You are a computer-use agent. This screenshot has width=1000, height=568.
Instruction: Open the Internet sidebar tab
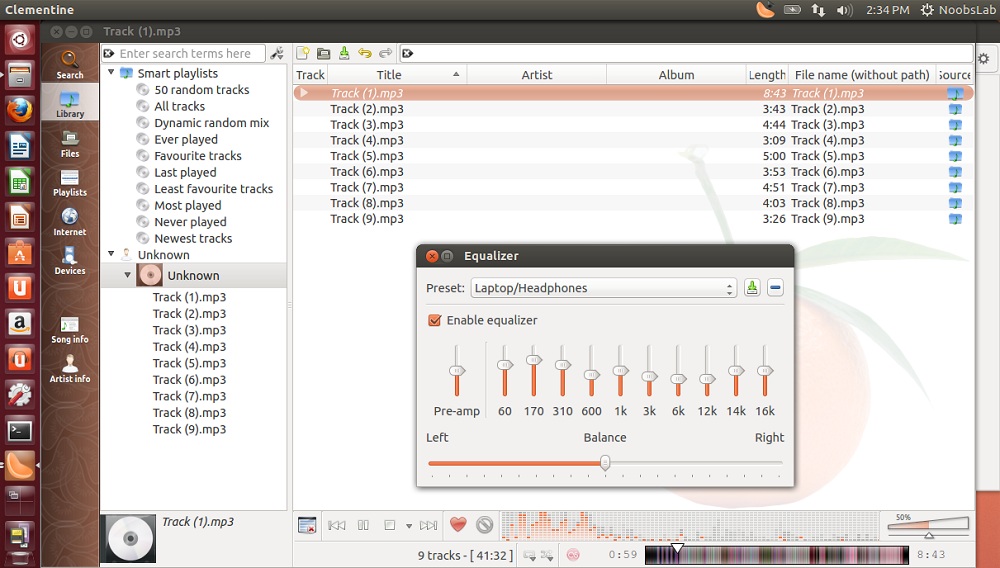pyautogui.click(x=70, y=222)
